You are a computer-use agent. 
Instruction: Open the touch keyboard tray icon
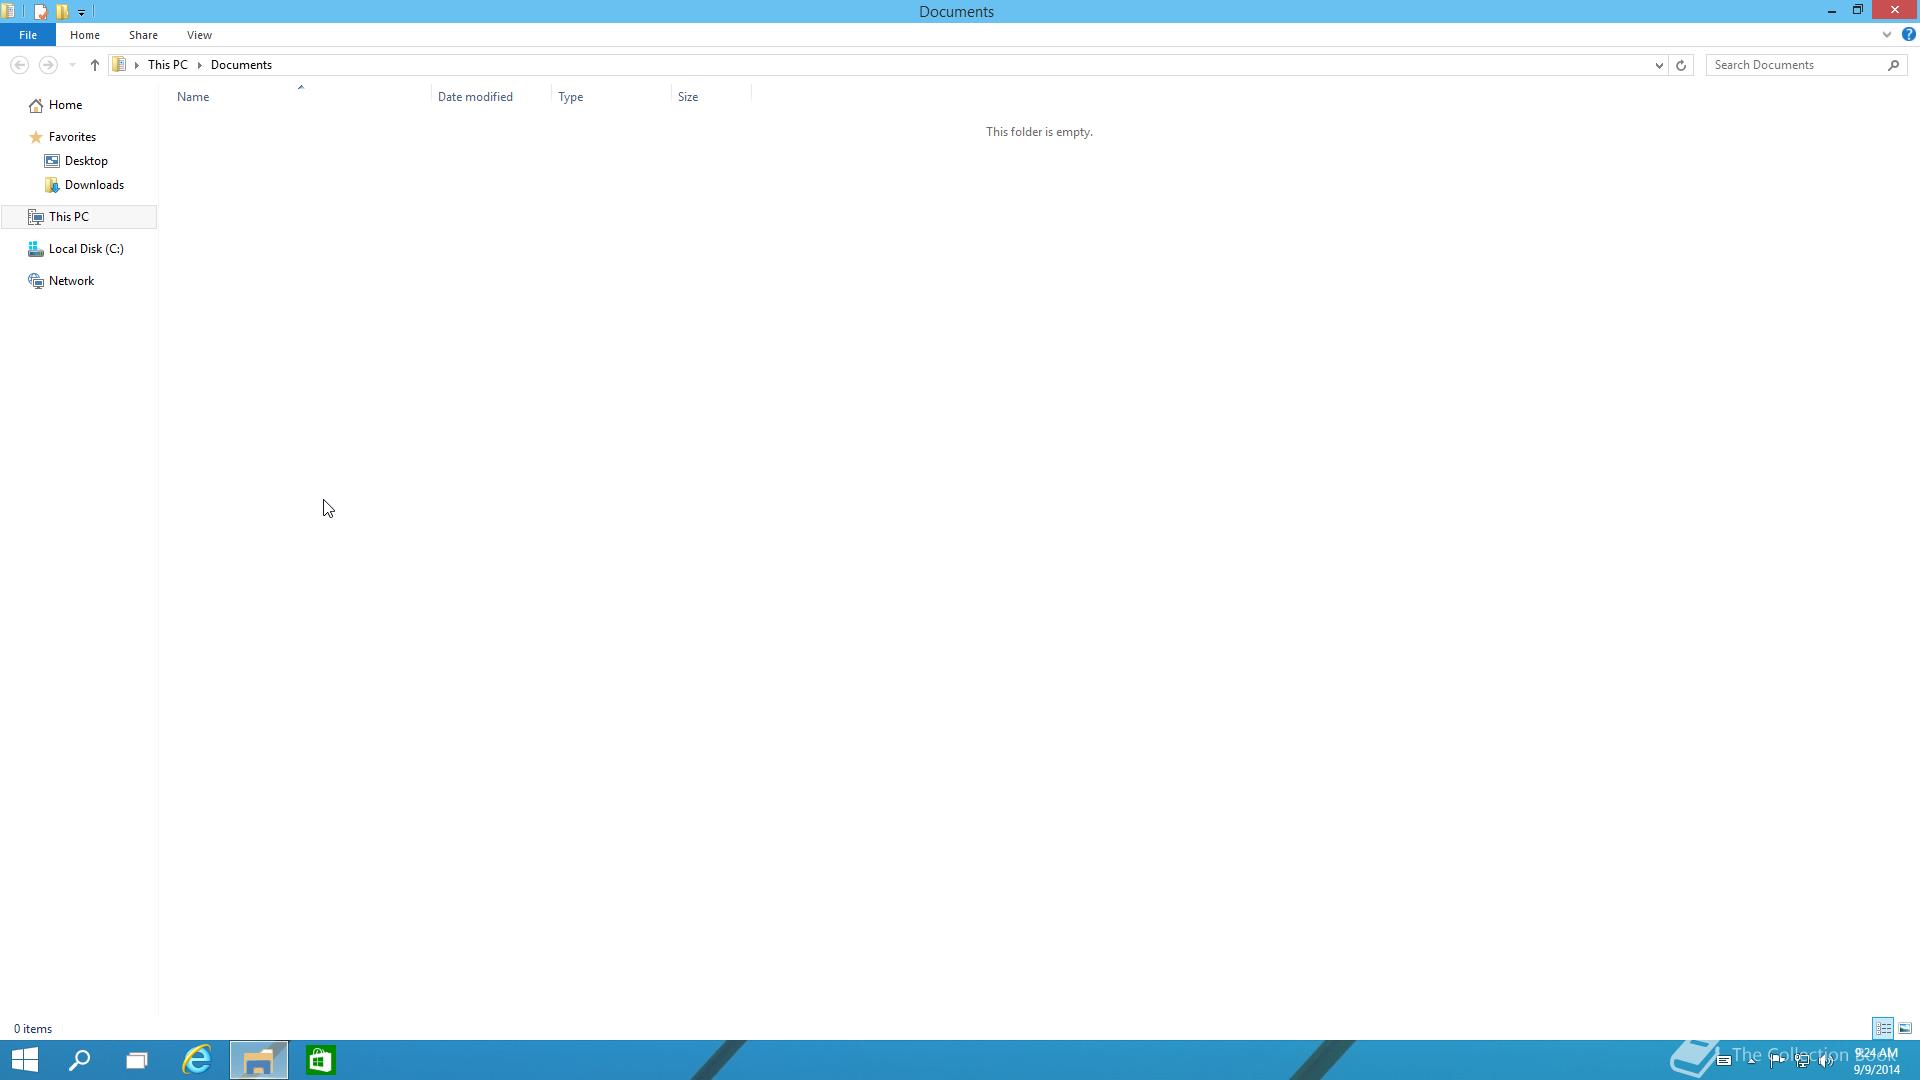1724,1061
